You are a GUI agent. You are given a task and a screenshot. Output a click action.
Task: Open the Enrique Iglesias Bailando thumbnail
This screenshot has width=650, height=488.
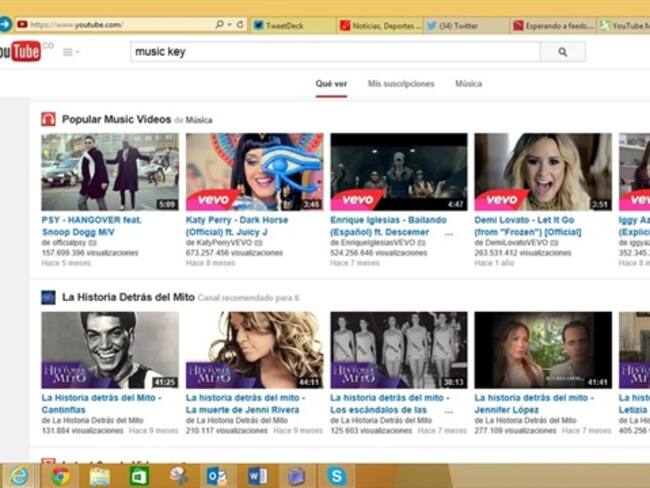pos(398,172)
